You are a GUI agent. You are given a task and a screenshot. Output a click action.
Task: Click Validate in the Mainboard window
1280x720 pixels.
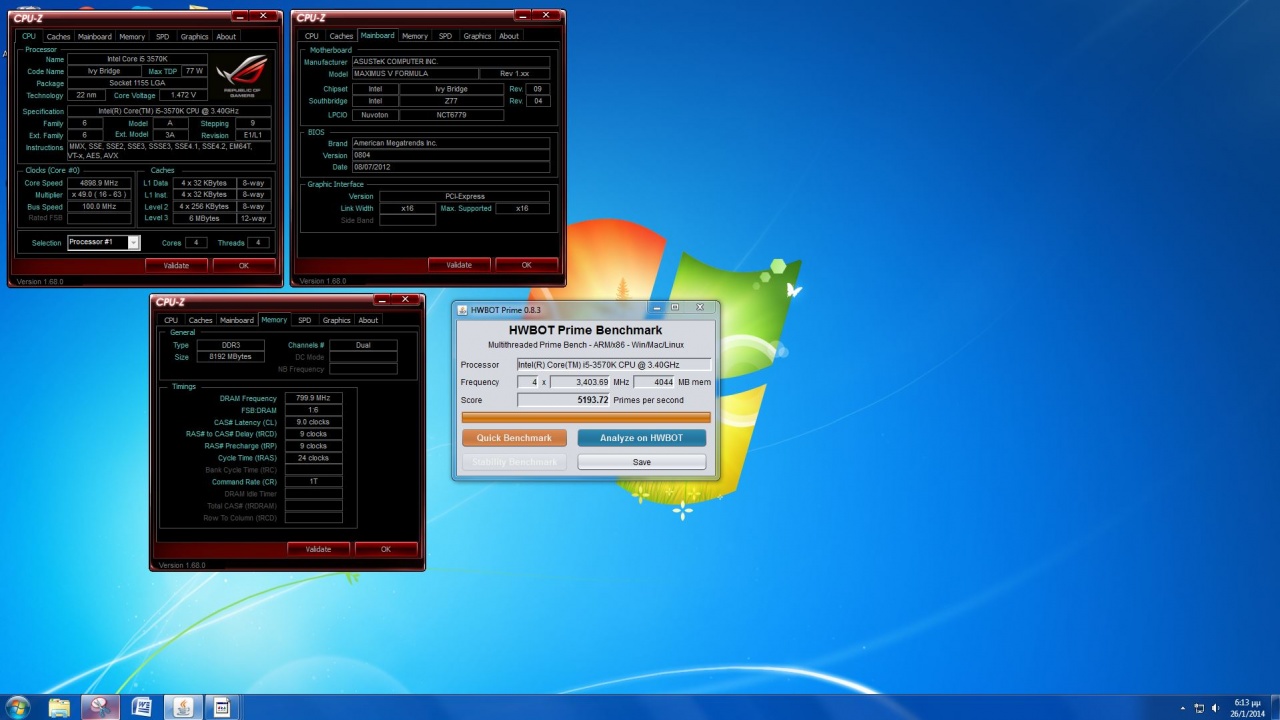pos(459,265)
